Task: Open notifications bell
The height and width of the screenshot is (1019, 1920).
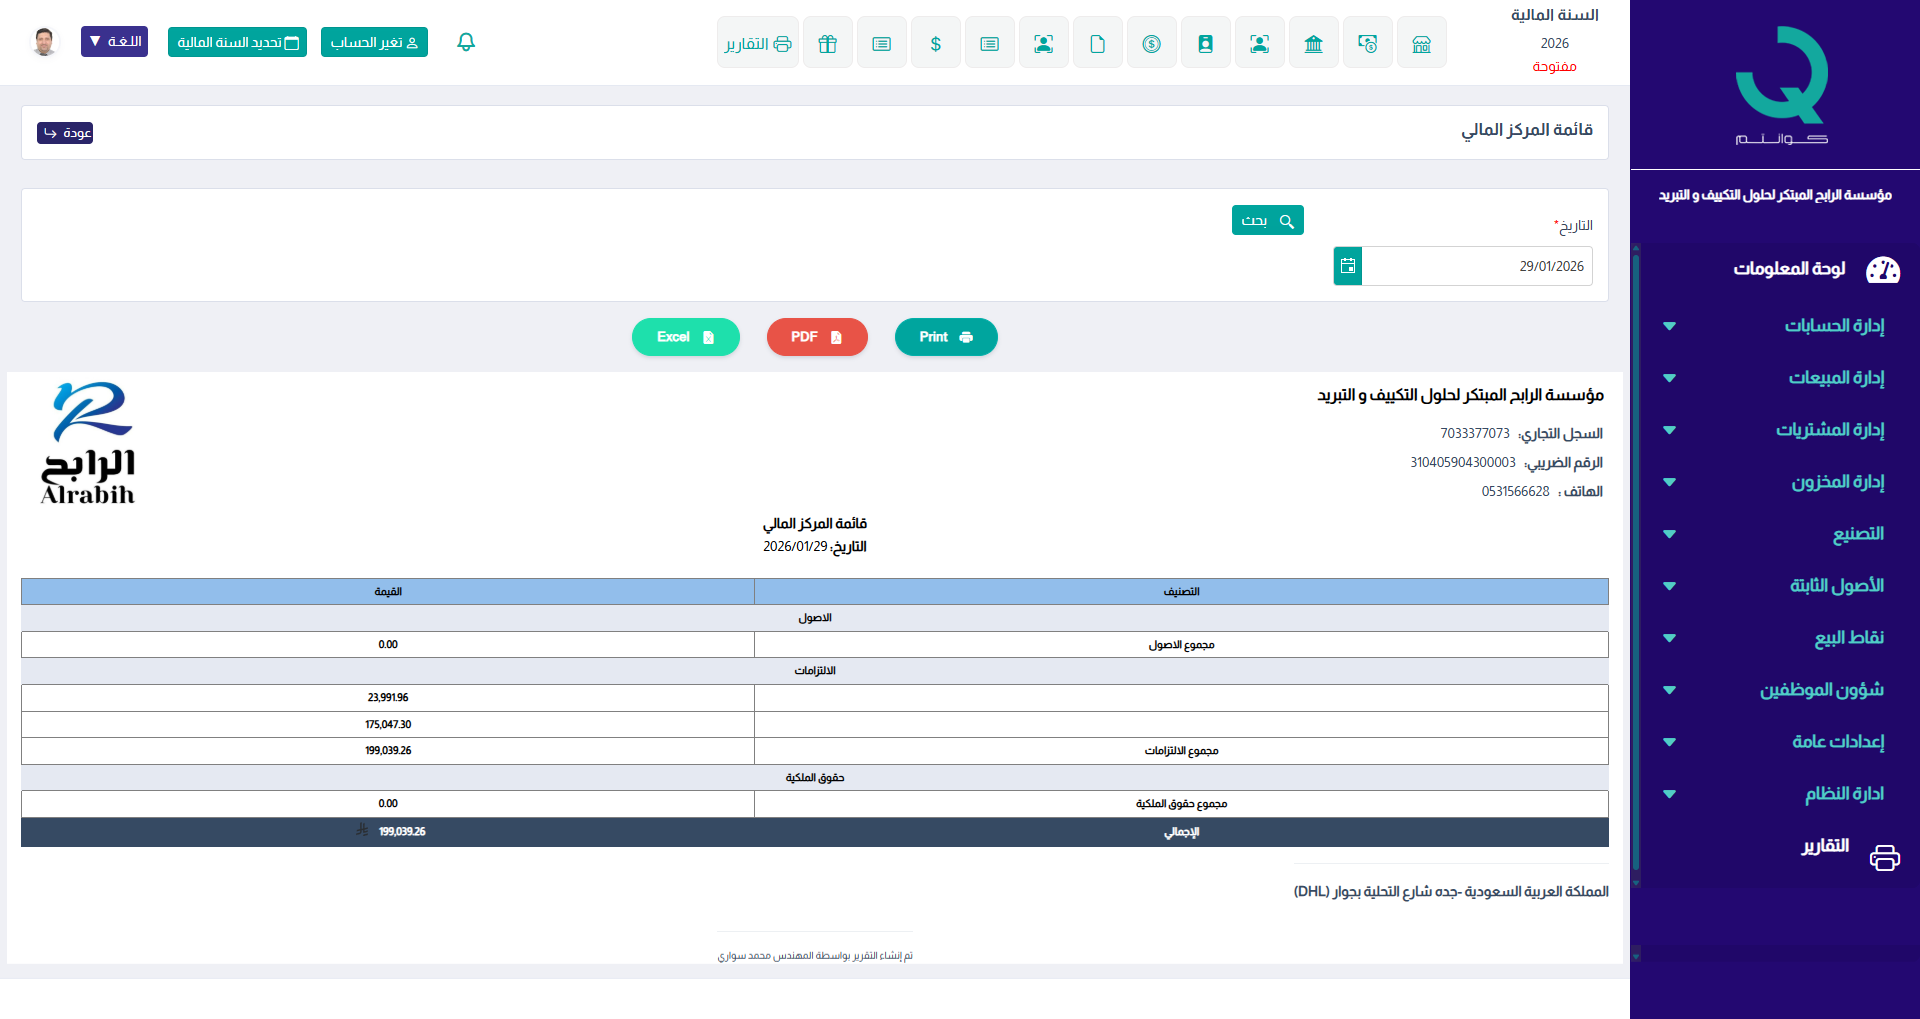Action: click(x=466, y=42)
